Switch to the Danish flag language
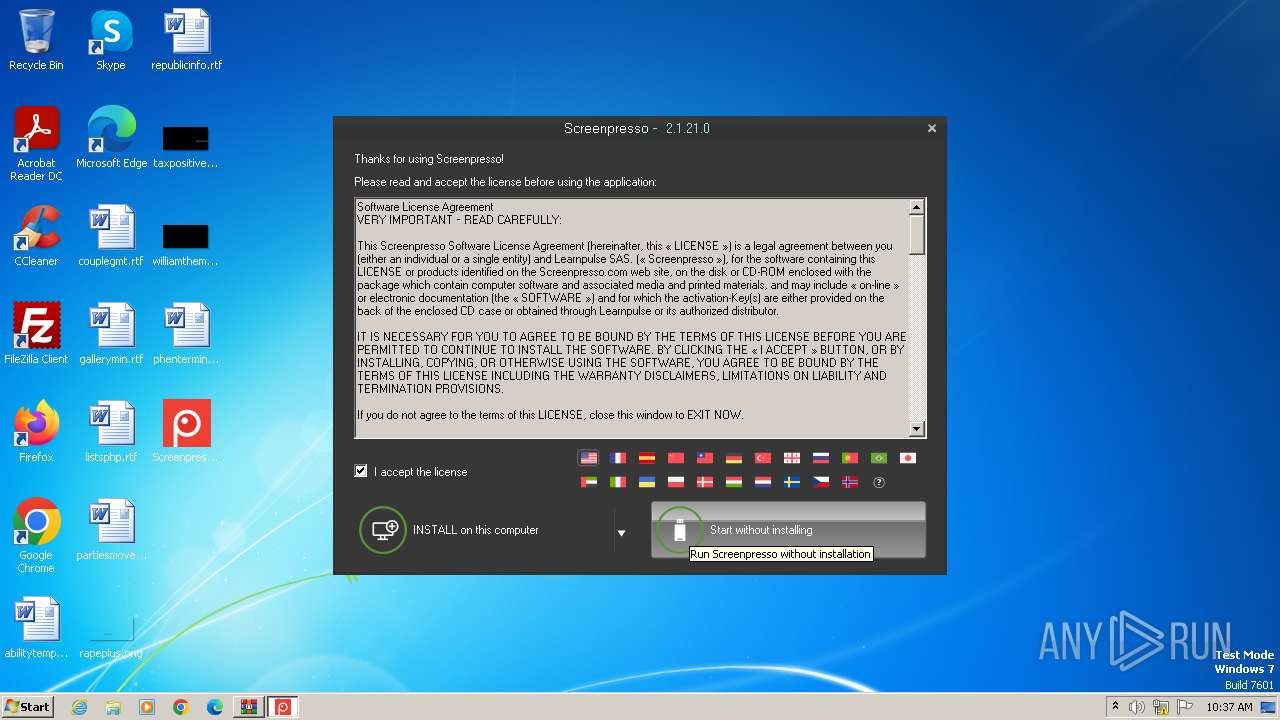The height and width of the screenshot is (720, 1280). (705, 482)
